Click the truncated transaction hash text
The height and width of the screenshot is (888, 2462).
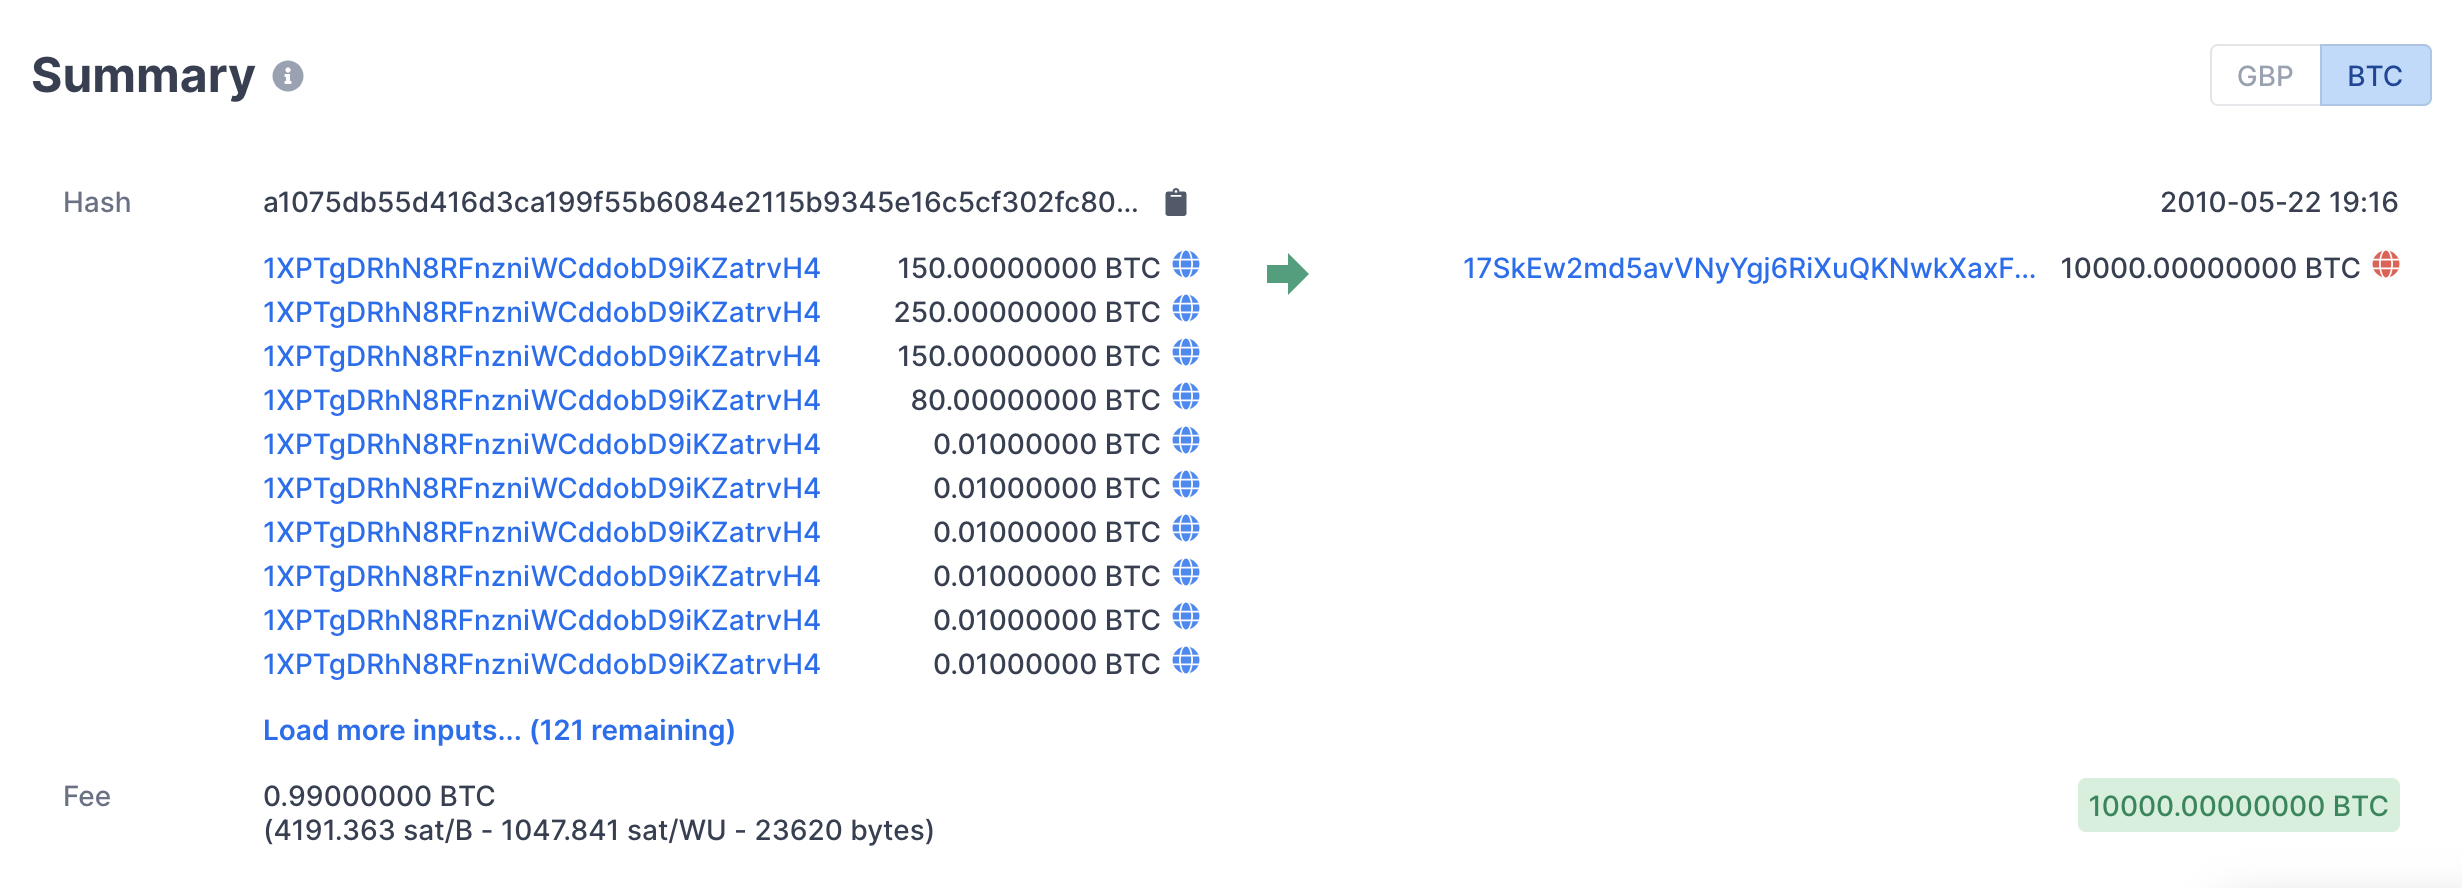[x=700, y=202]
